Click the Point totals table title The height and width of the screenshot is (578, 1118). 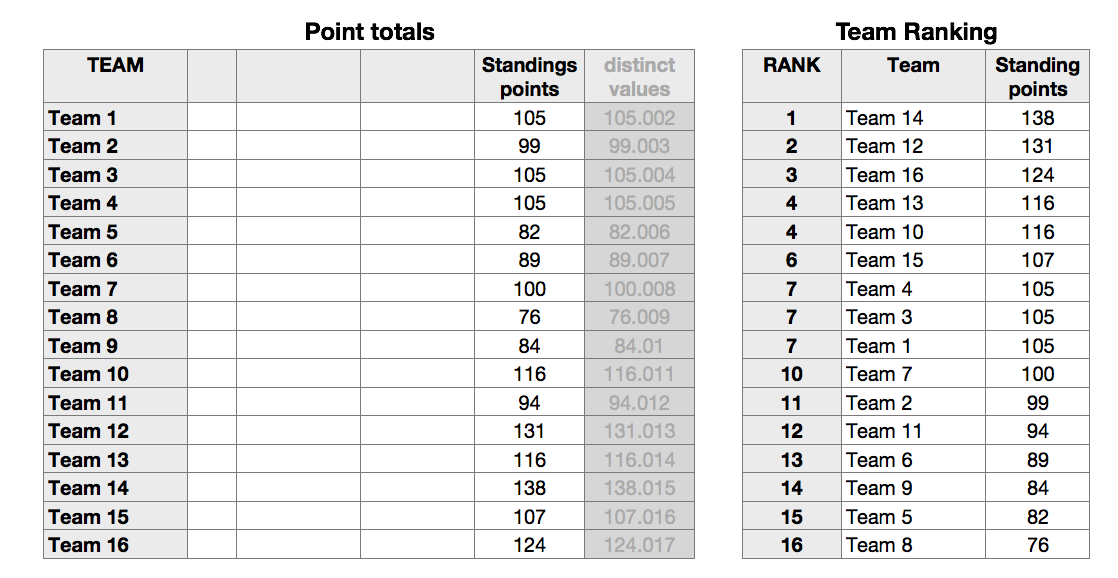coord(369,32)
